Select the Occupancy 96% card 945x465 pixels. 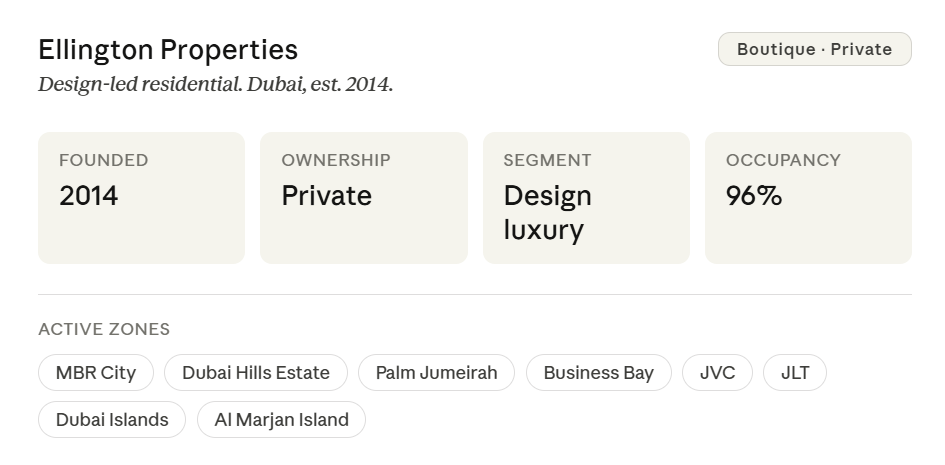808,198
